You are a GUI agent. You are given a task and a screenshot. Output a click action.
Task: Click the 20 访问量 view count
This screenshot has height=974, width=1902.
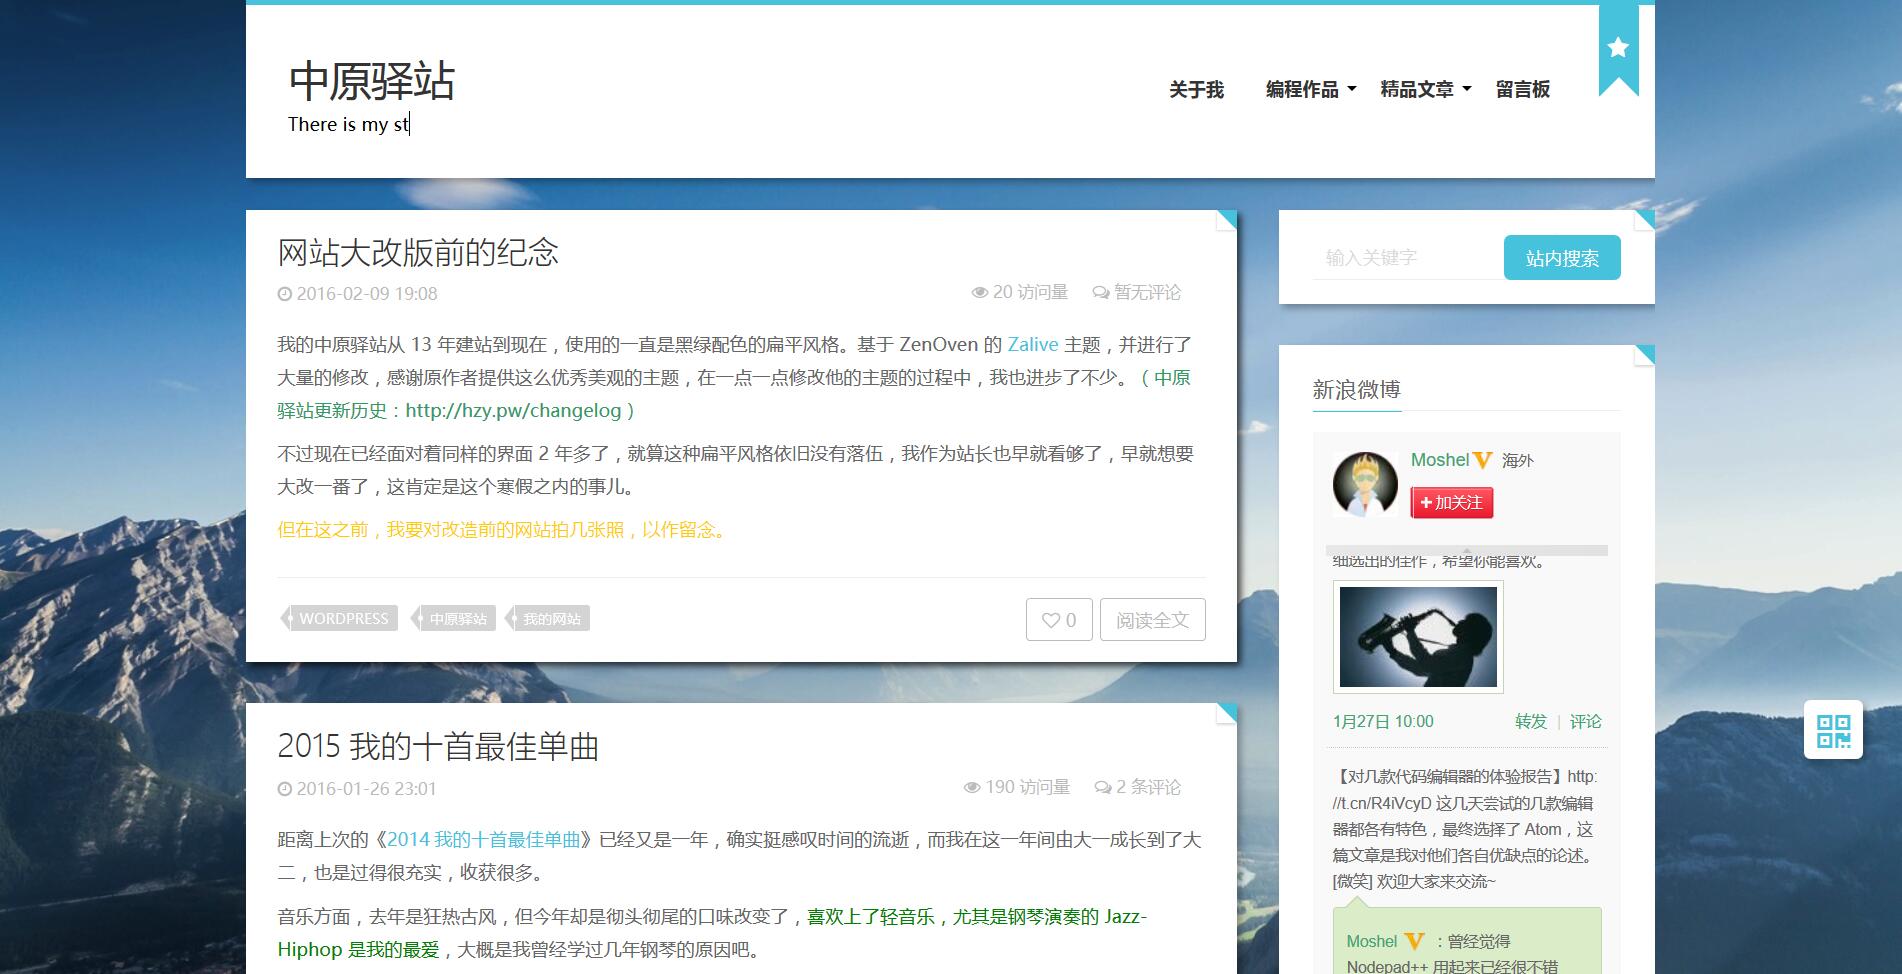pyautogui.click(x=1020, y=292)
